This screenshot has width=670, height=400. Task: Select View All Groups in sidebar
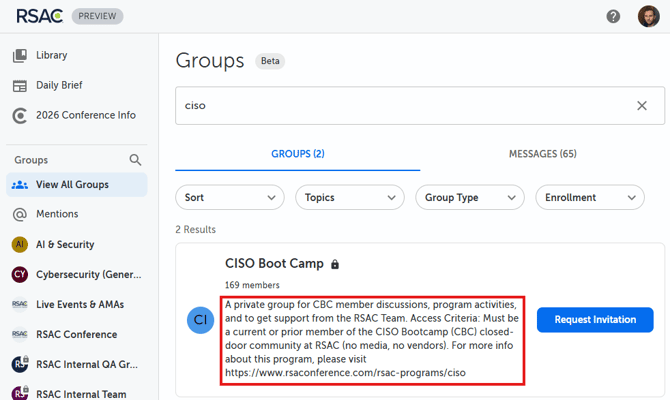click(x=72, y=185)
